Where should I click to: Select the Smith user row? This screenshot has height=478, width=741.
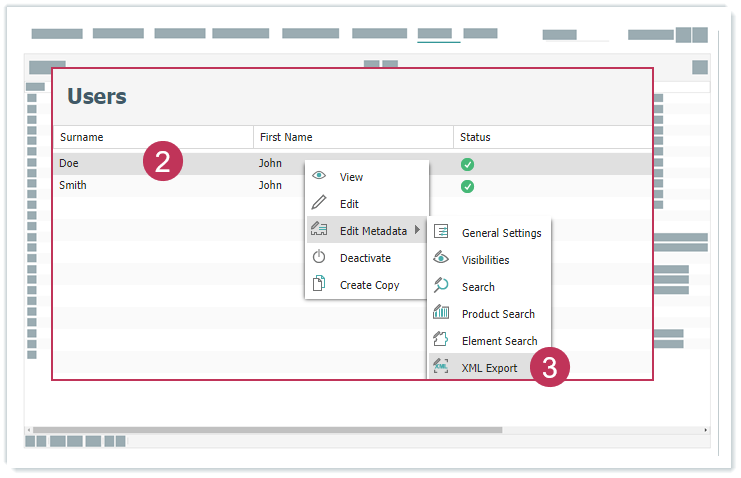click(x=150, y=186)
